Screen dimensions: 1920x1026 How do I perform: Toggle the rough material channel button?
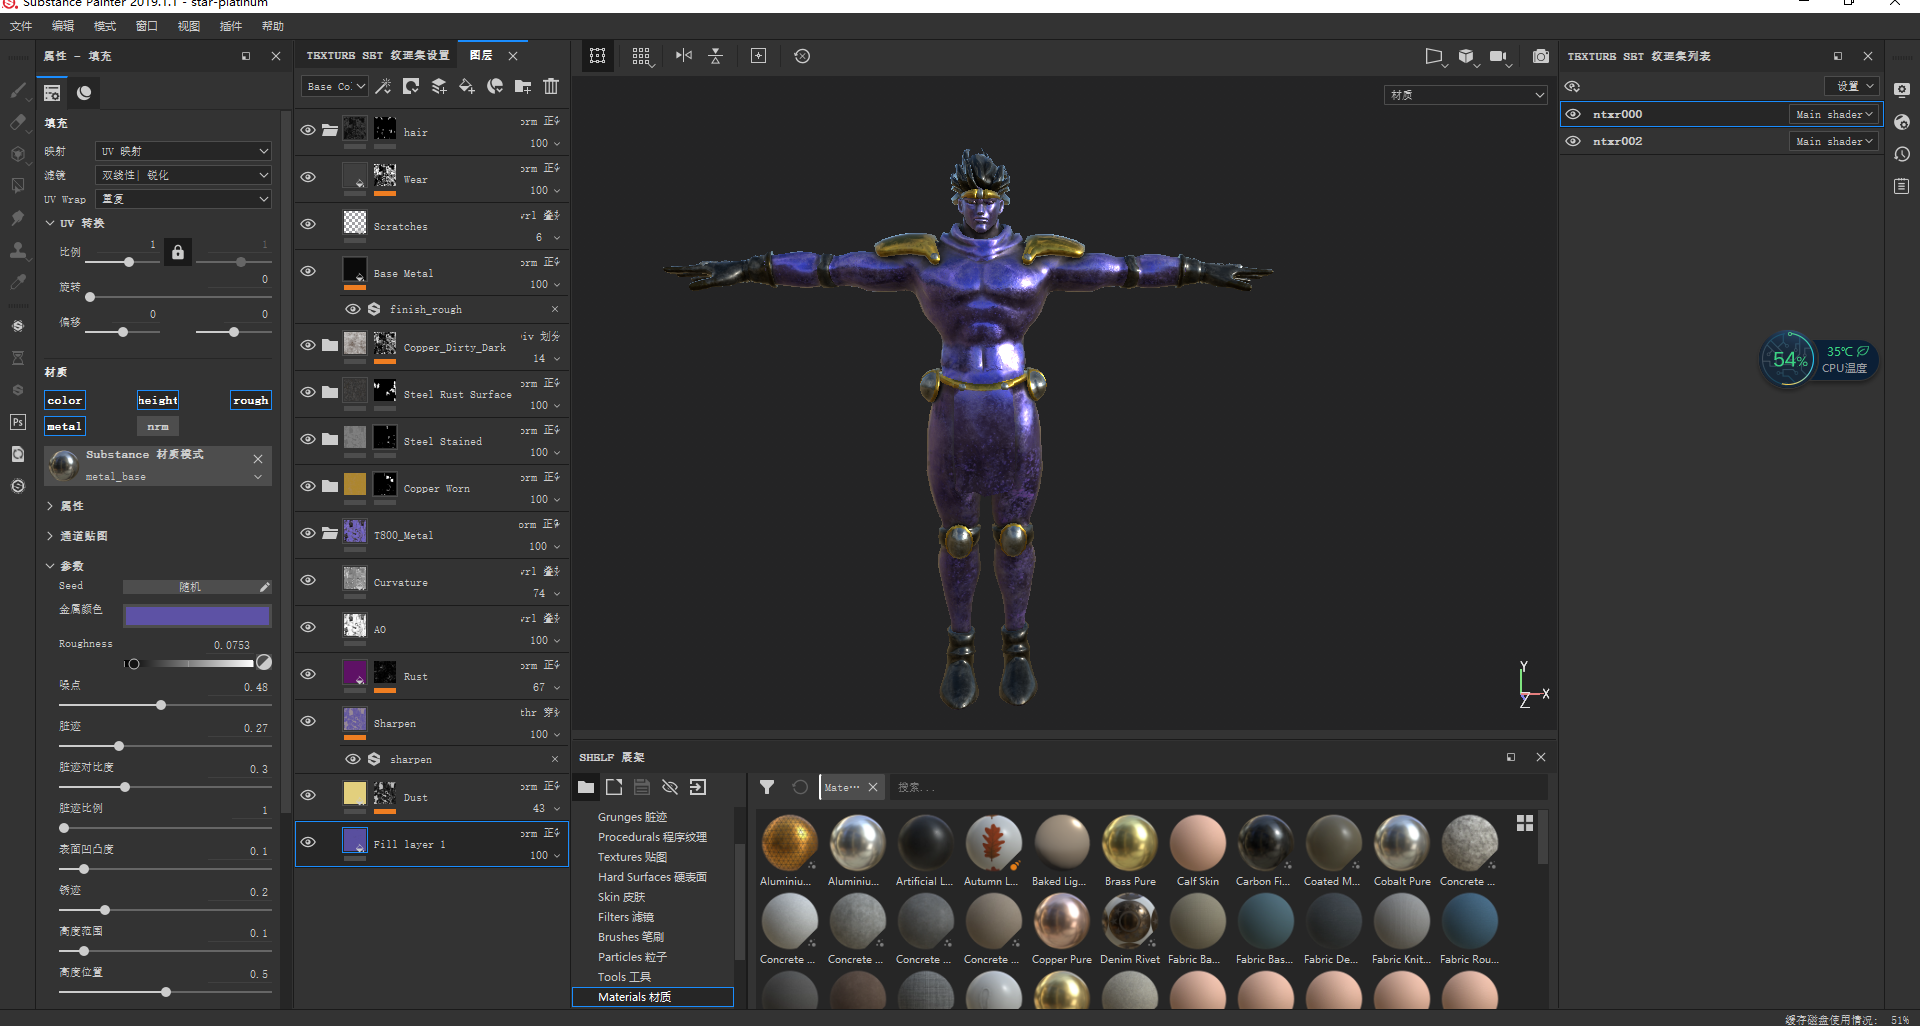click(251, 400)
